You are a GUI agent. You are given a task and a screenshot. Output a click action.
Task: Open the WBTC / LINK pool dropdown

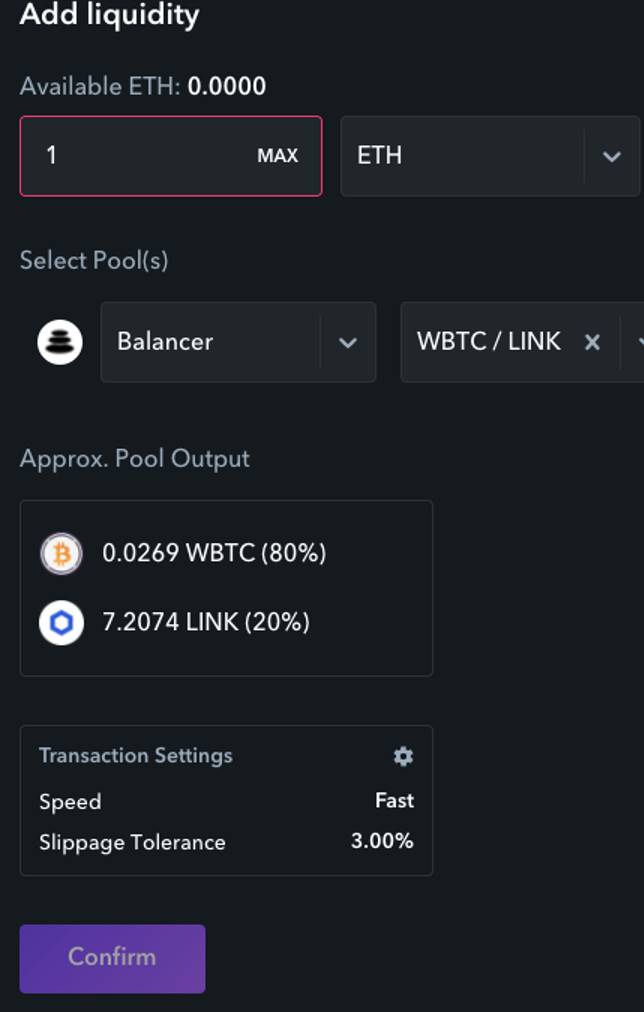pyautogui.click(x=522, y=342)
